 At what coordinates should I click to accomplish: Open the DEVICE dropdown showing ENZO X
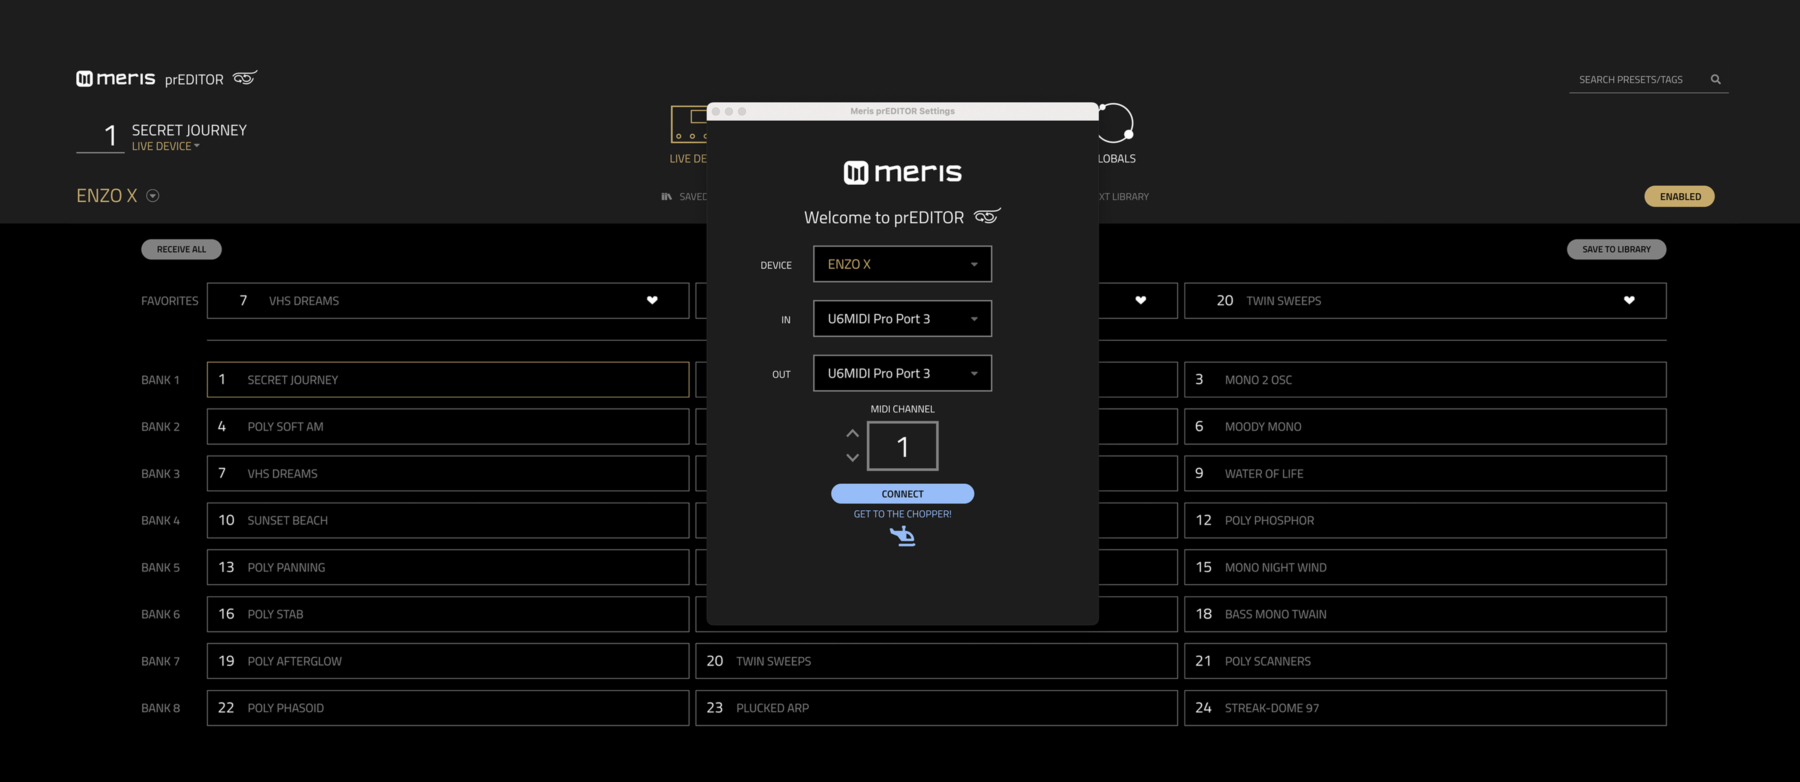tap(902, 264)
